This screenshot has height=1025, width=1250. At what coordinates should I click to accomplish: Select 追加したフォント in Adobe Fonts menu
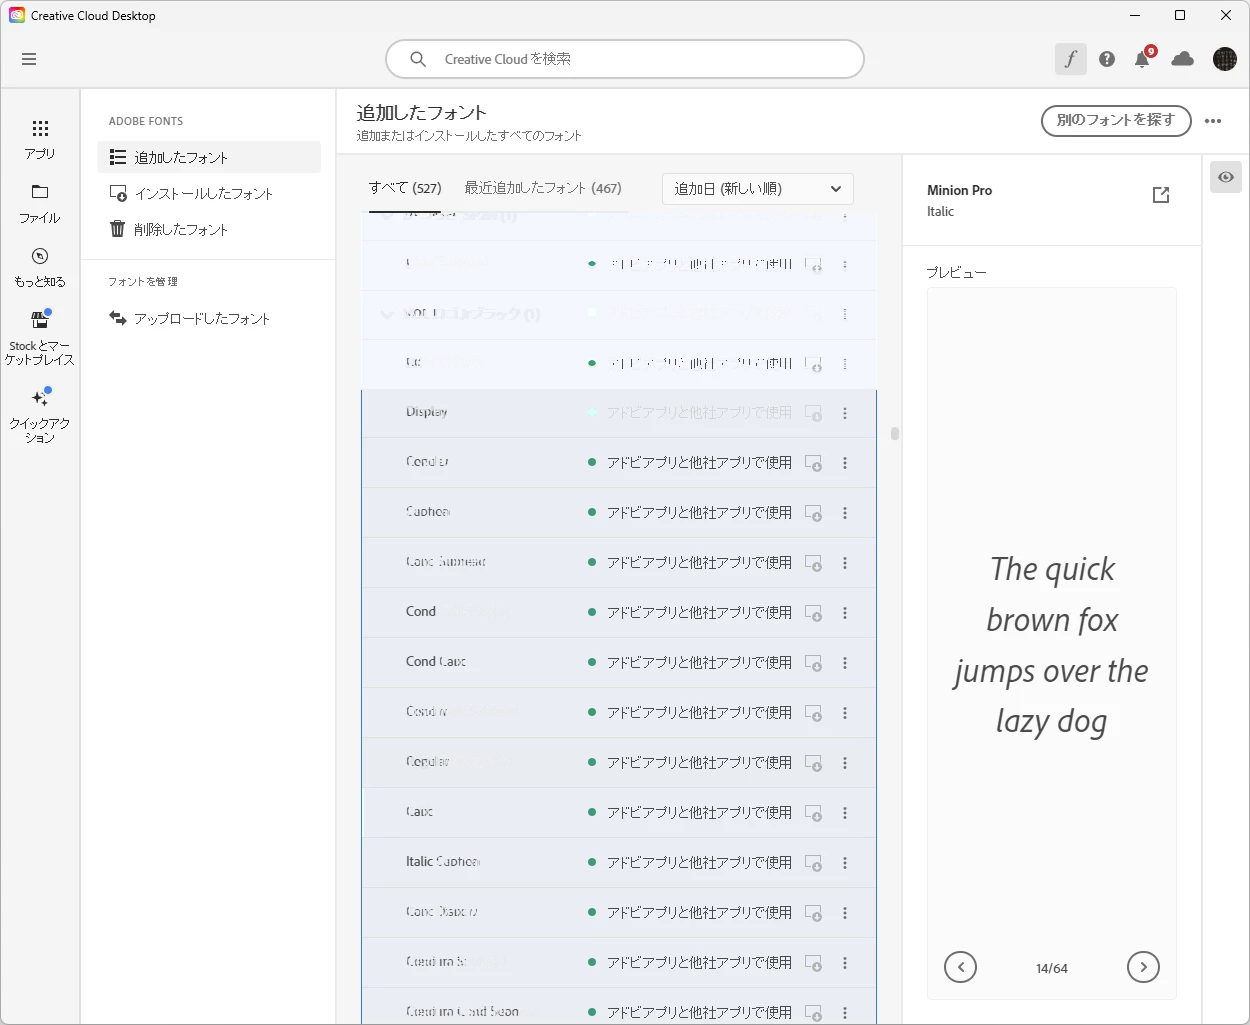[209, 157]
